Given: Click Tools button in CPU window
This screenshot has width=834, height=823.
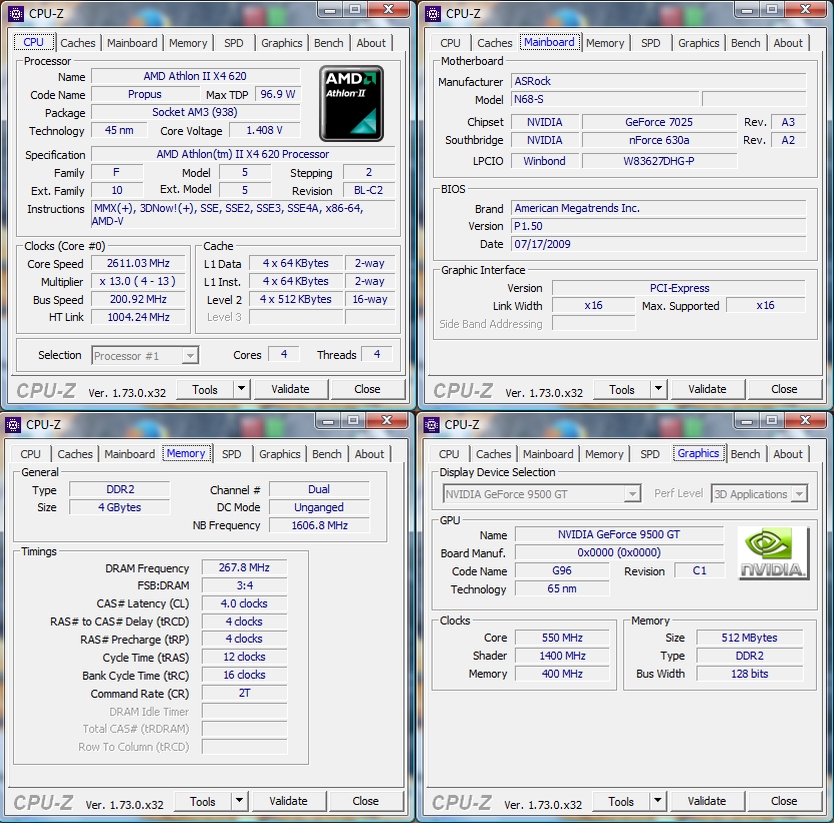Looking at the screenshot, I should coord(205,389).
